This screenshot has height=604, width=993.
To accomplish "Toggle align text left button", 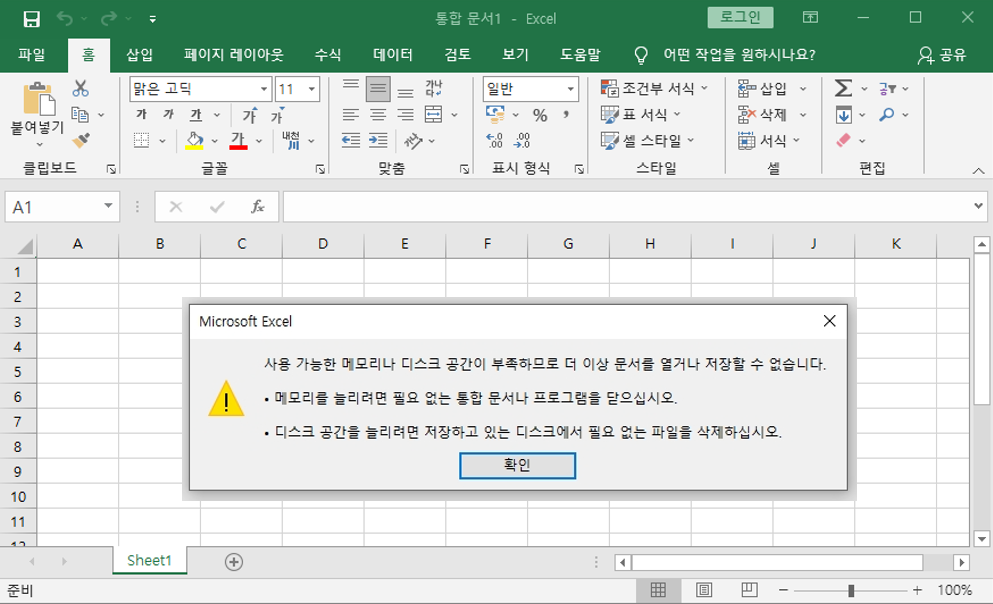I will click(x=351, y=115).
